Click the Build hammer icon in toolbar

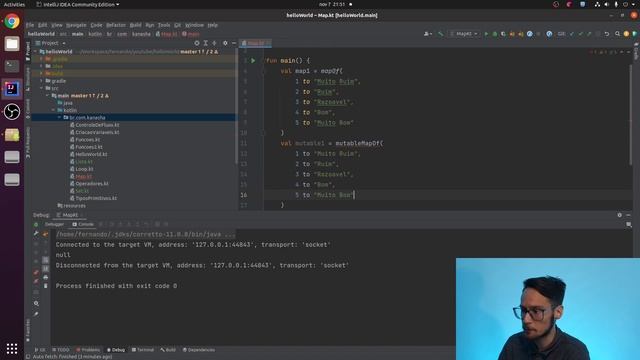click(440, 34)
